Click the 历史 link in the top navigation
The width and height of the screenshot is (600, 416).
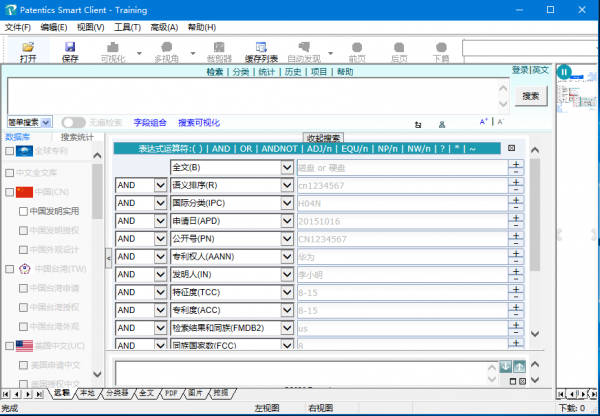point(293,72)
